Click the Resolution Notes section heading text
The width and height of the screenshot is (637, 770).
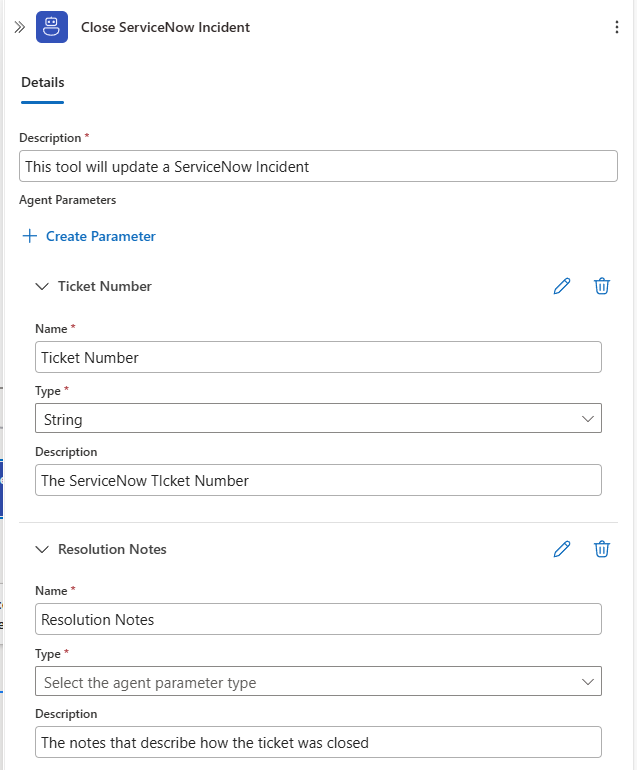112,549
